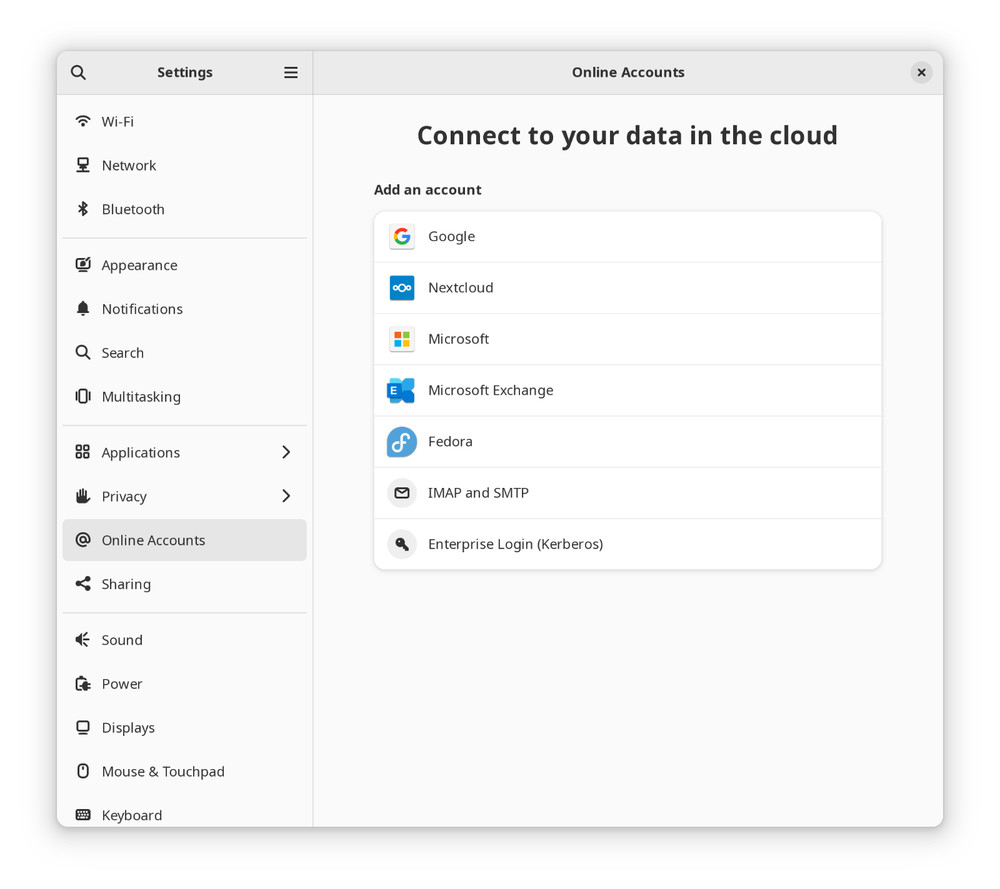Add a Microsoft account
Image resolution: width=1000 pixels, height=889 pixels.
458,339
